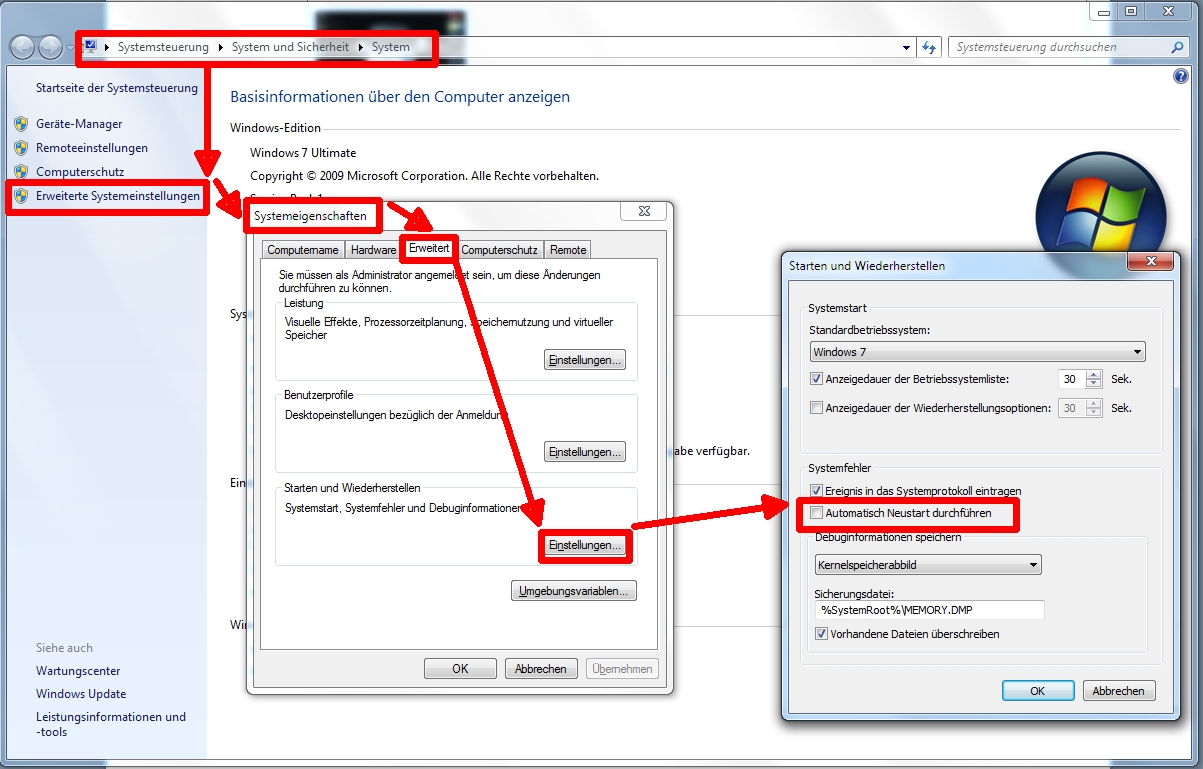Click the blue help question mark icon

(x=1180, y=78)
